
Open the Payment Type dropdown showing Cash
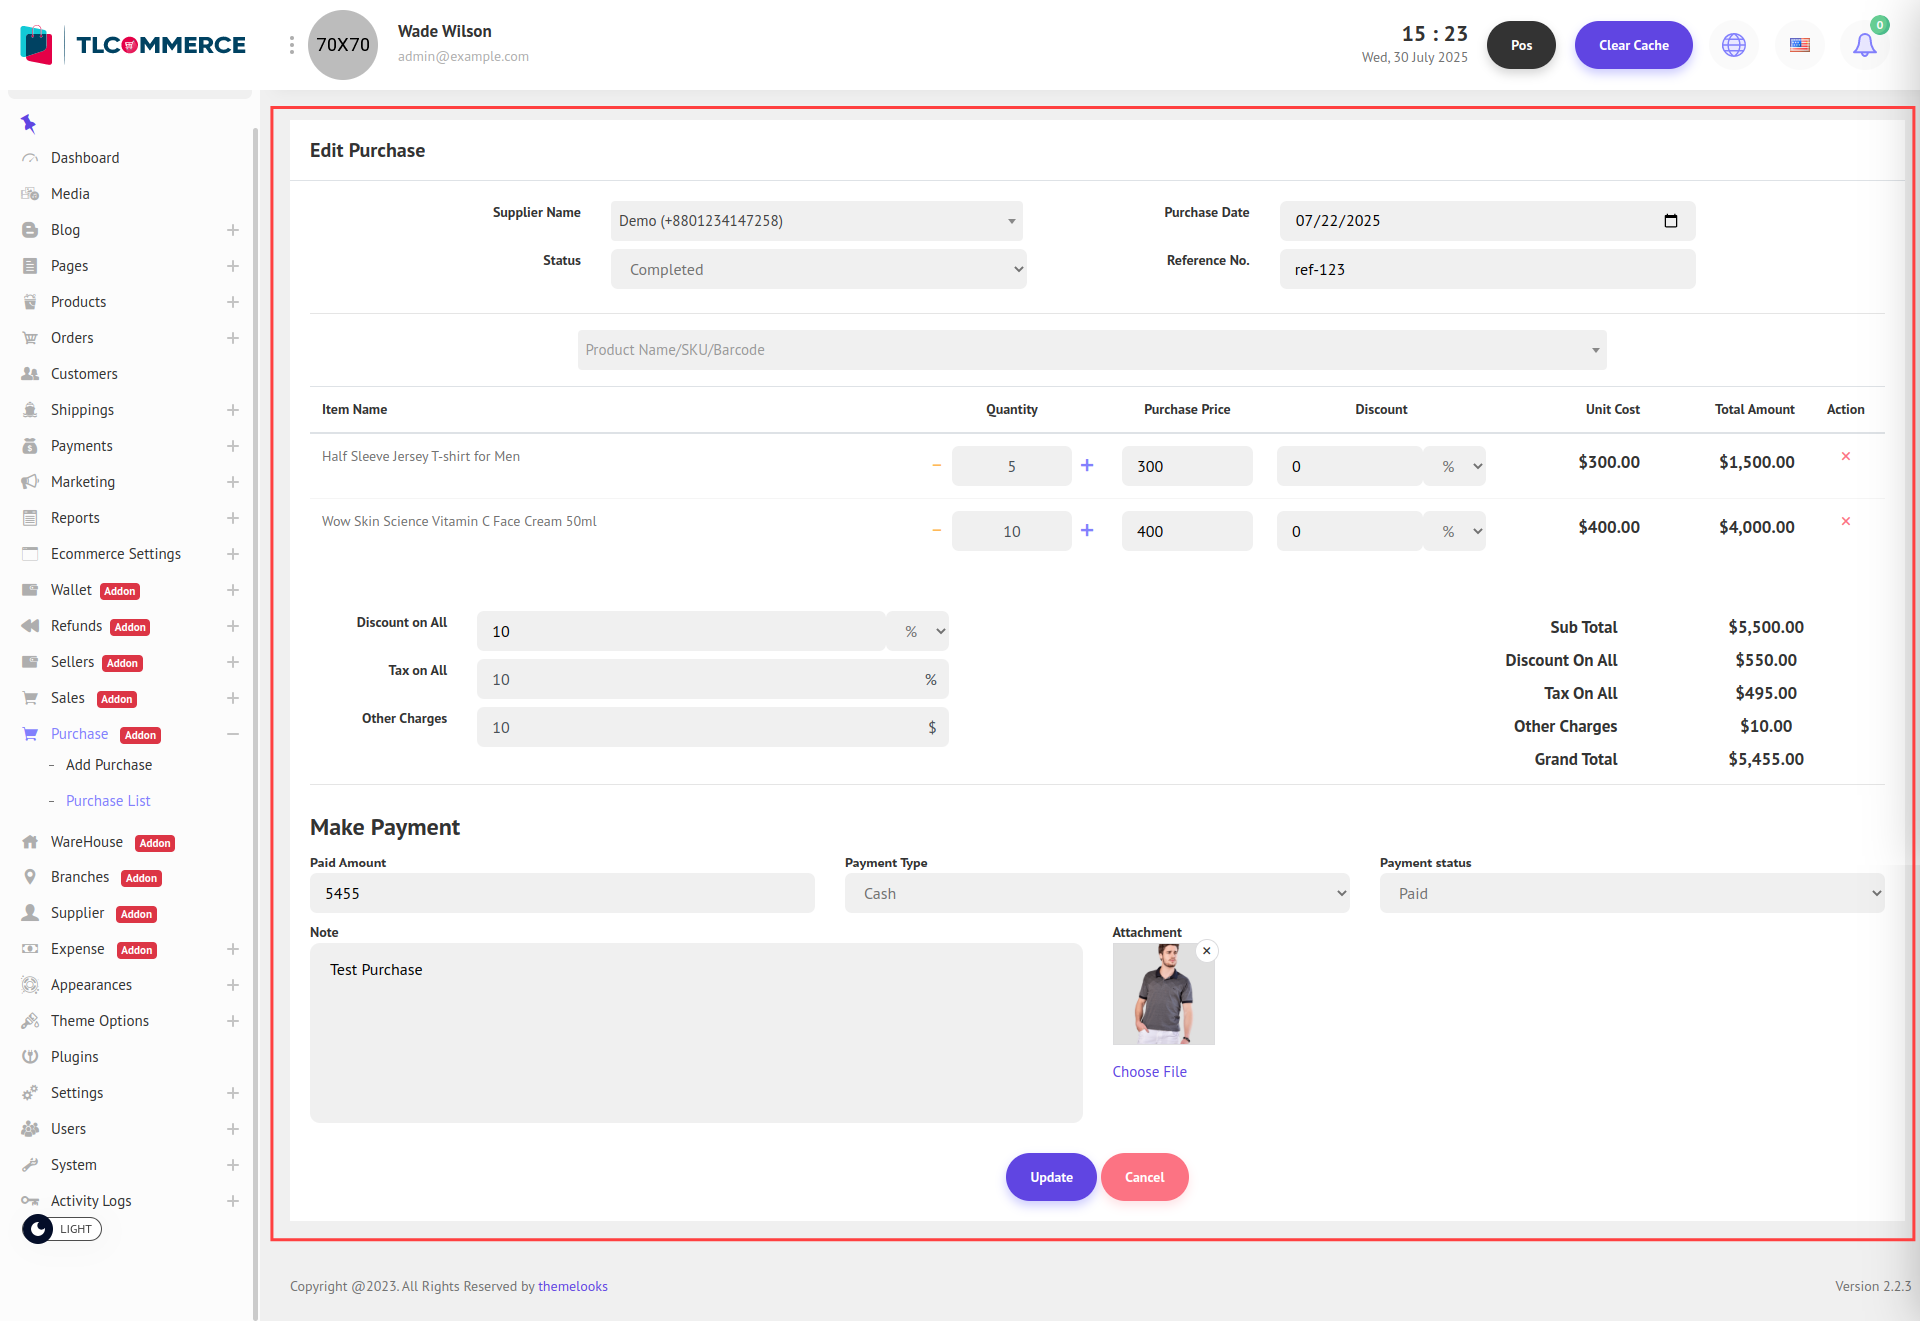coord(1096,894)
